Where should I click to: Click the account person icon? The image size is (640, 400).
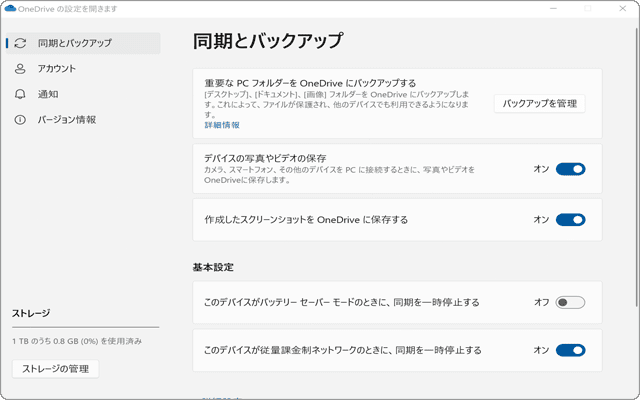pos(20,69)
